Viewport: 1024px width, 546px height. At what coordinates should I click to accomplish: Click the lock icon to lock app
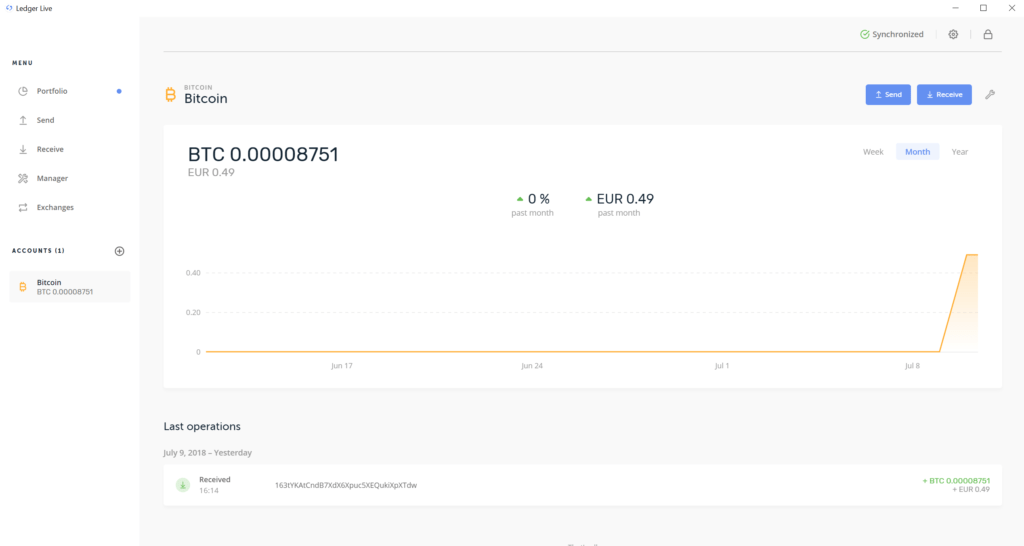pyautogui.click(x=988, y=34)
